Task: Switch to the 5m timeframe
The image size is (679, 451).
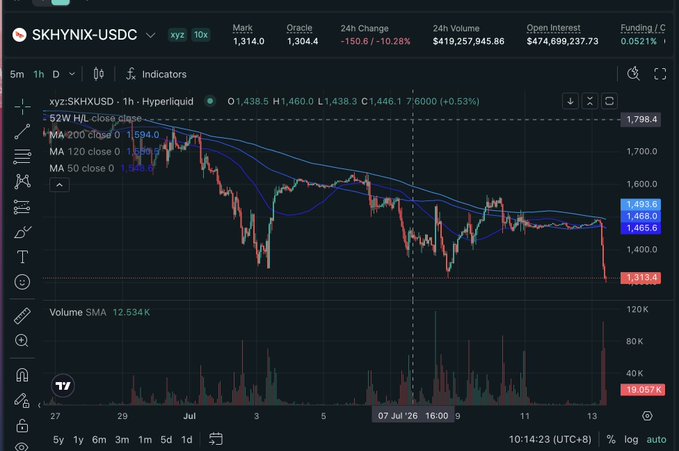Action: point(17,75)
